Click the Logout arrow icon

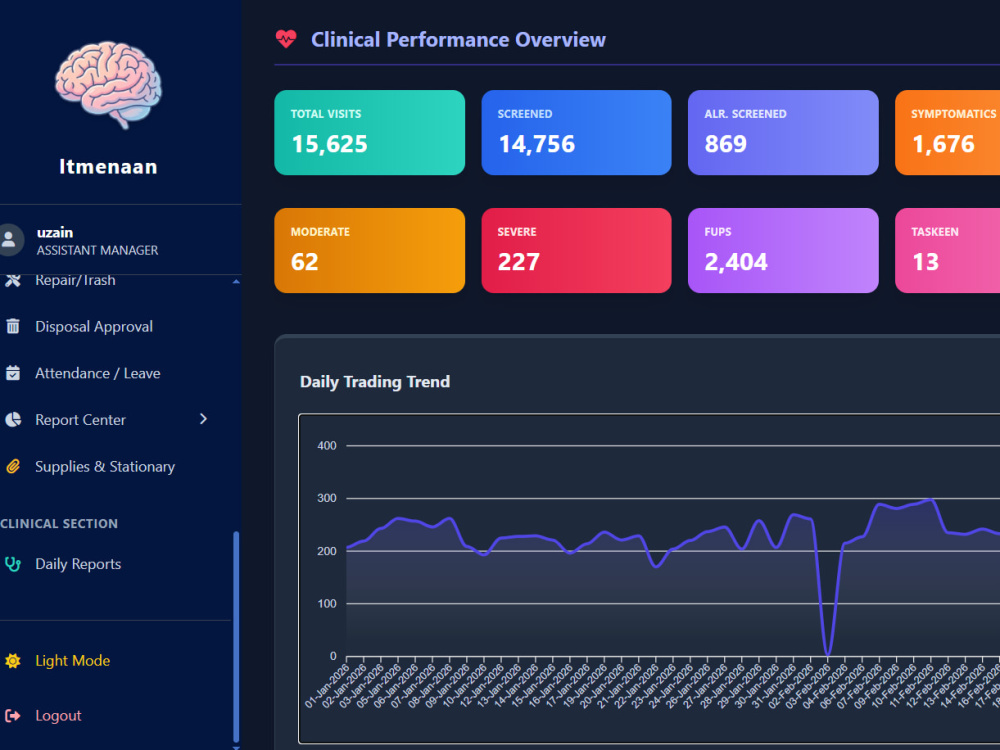[x=13, y=716]
